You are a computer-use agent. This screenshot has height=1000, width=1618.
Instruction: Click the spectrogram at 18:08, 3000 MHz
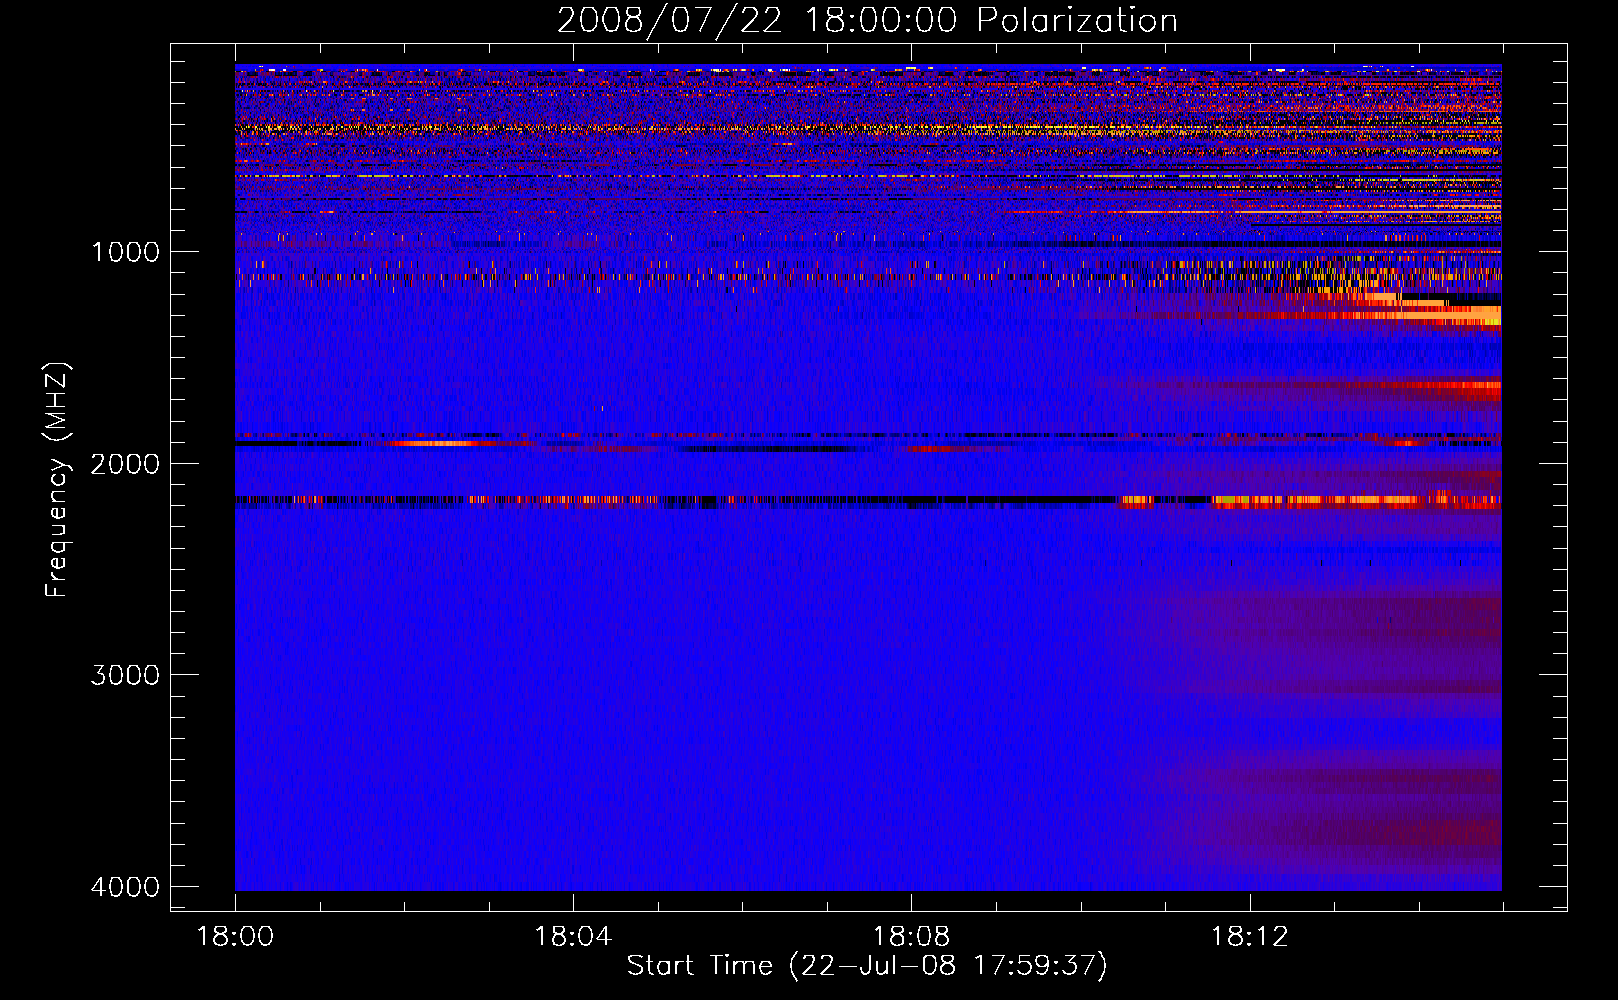pyautogui.click(x=911, y=674)
